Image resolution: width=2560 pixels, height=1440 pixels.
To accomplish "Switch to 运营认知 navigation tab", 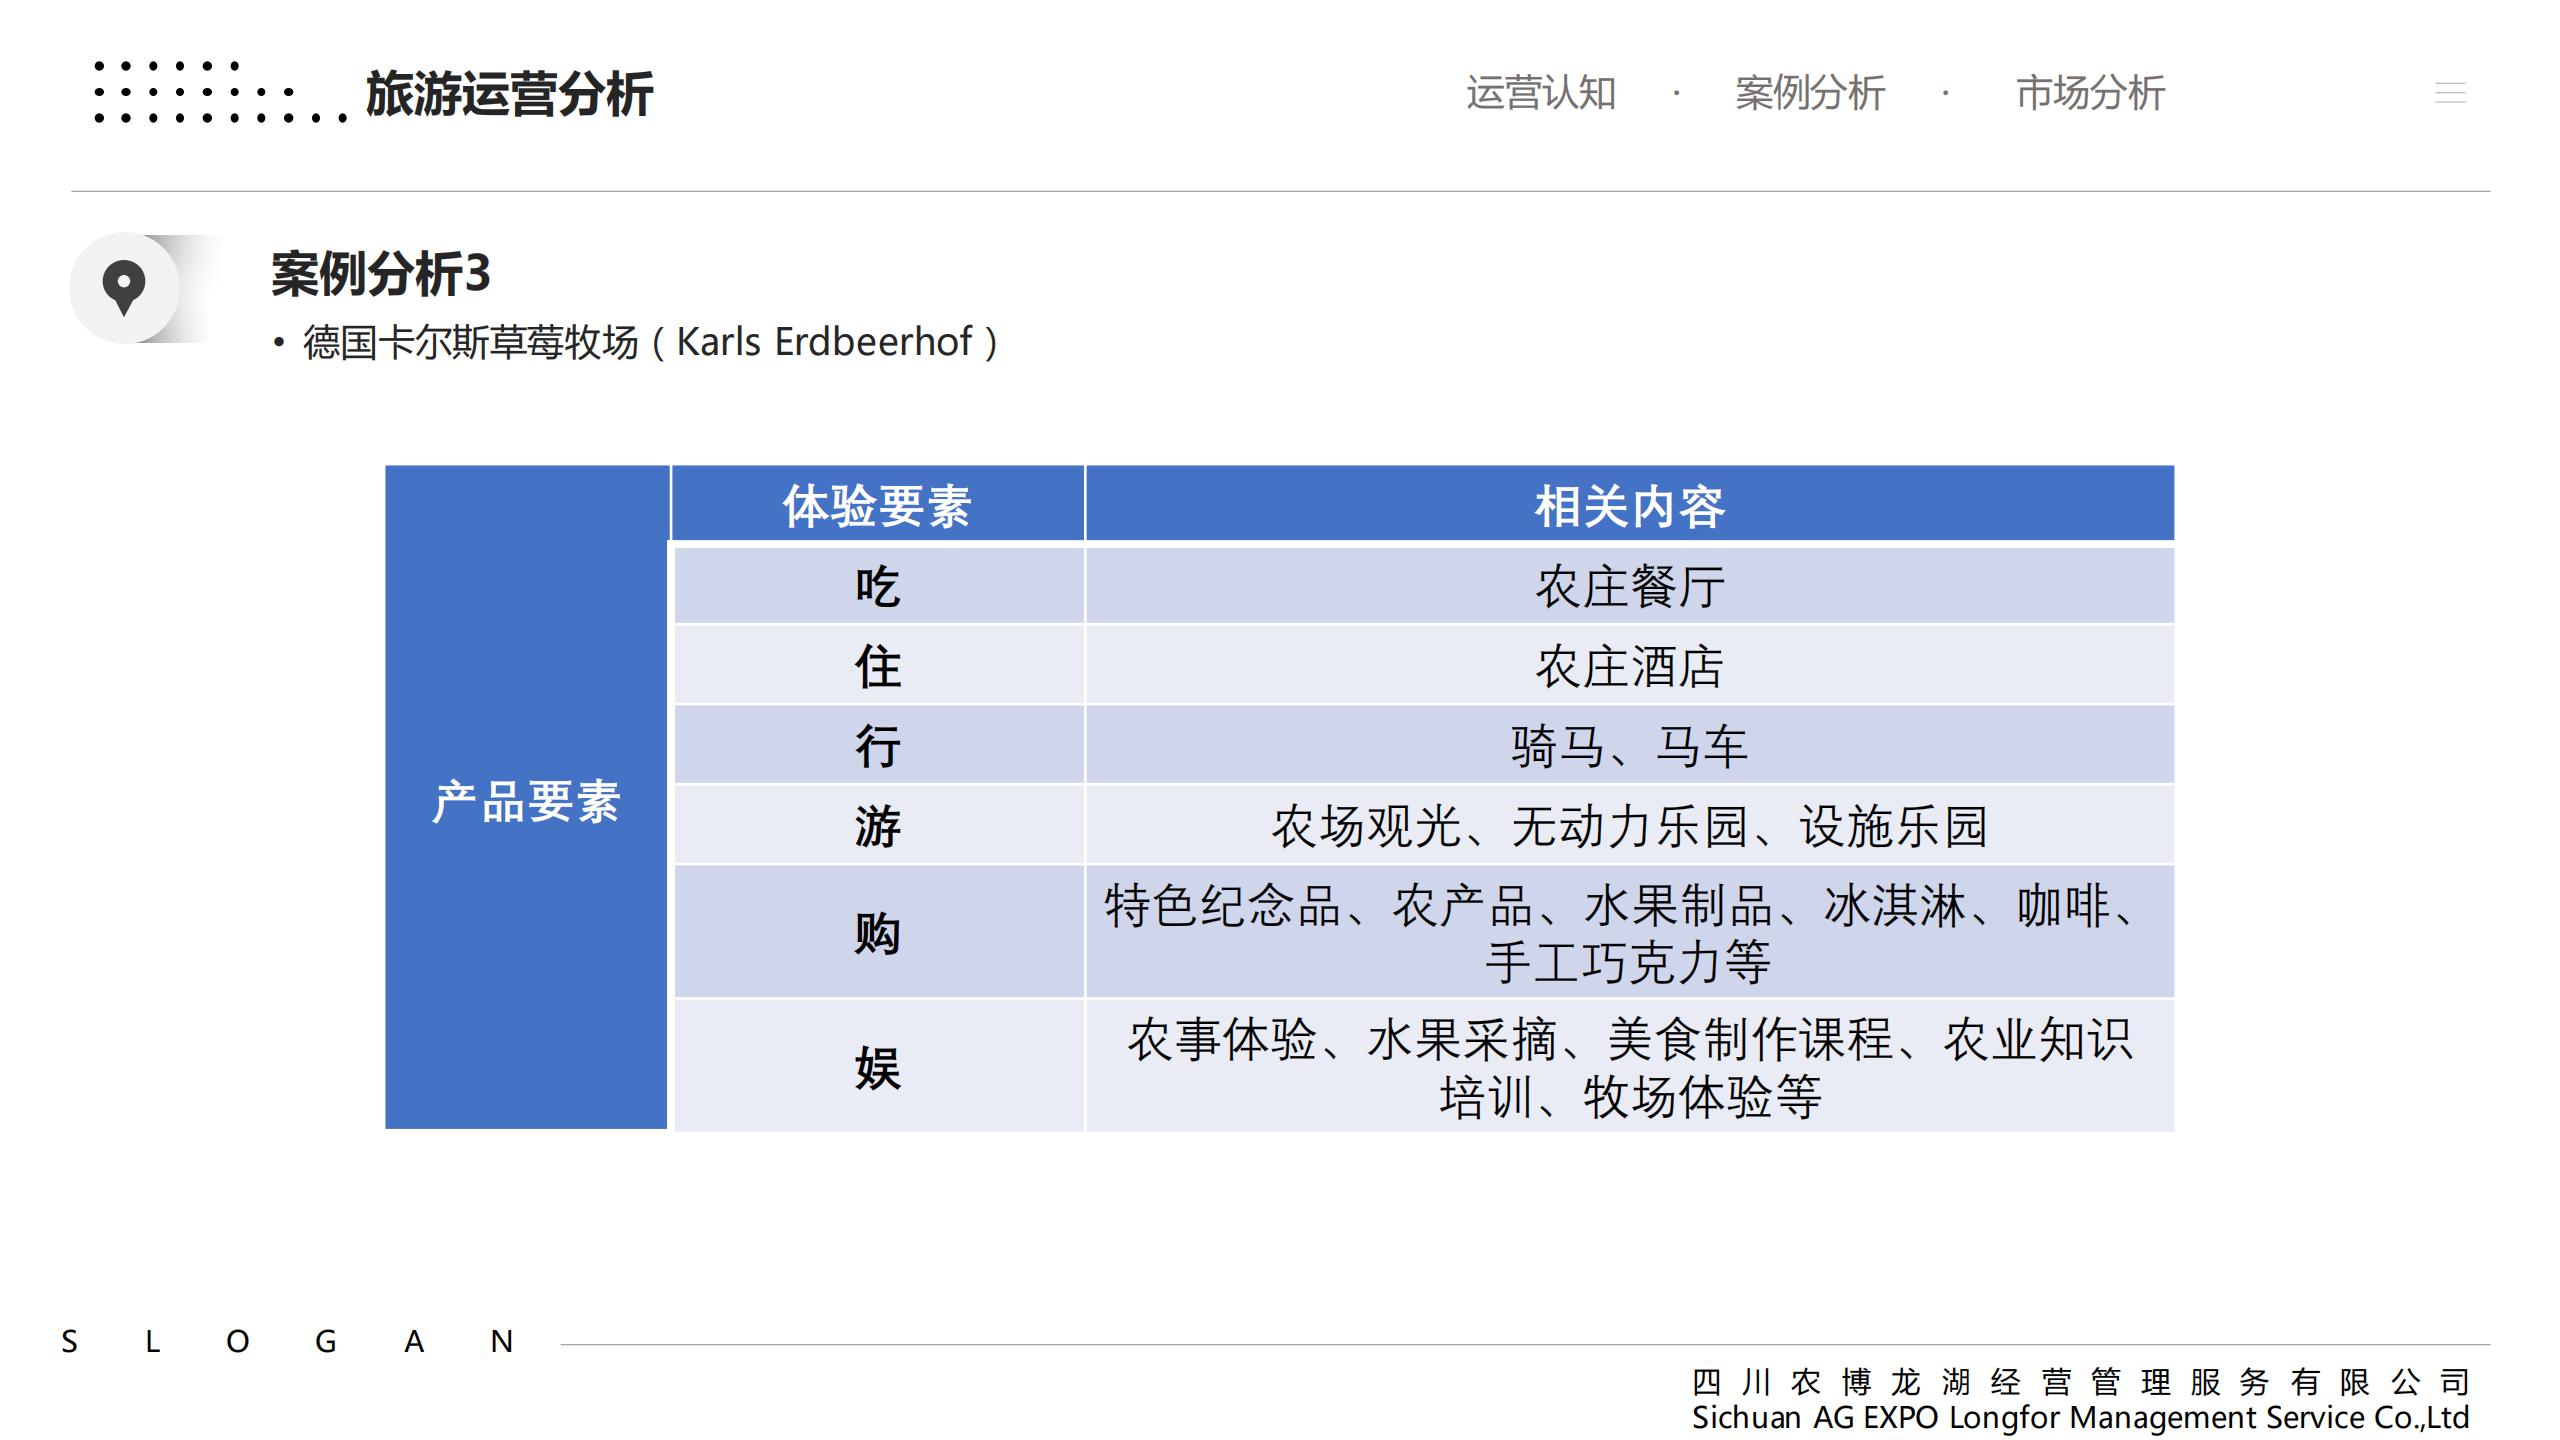I will coord(1540,93).
